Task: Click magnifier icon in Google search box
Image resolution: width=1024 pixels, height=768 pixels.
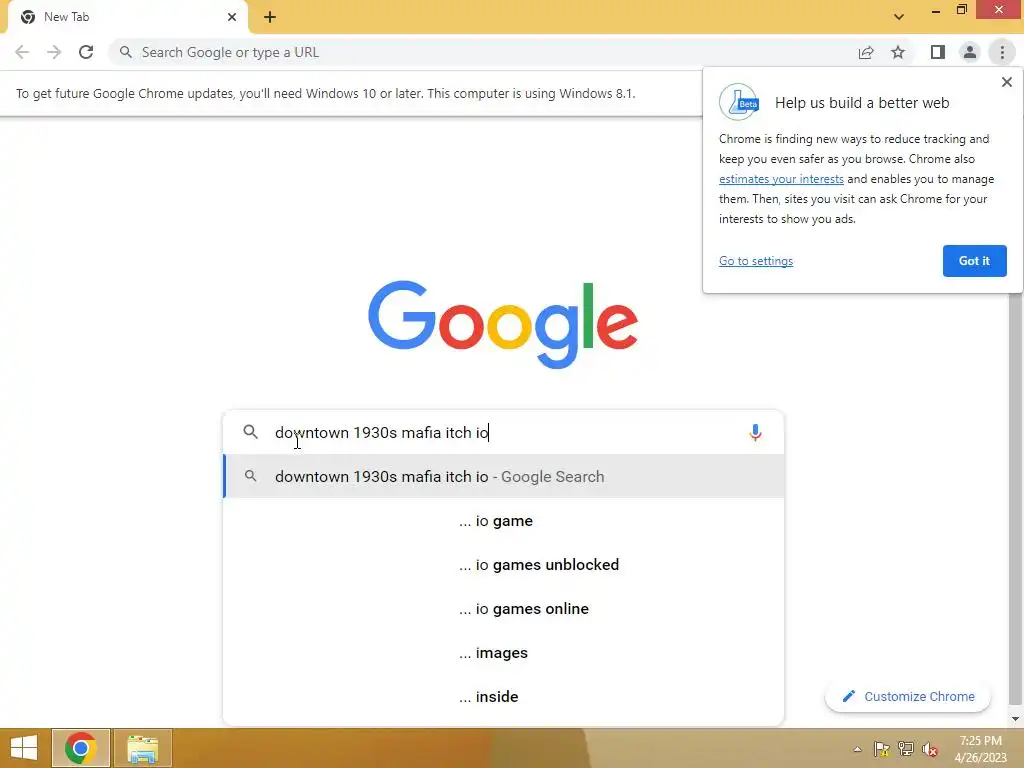Action: pyautogui.click(x=251, y=432)
